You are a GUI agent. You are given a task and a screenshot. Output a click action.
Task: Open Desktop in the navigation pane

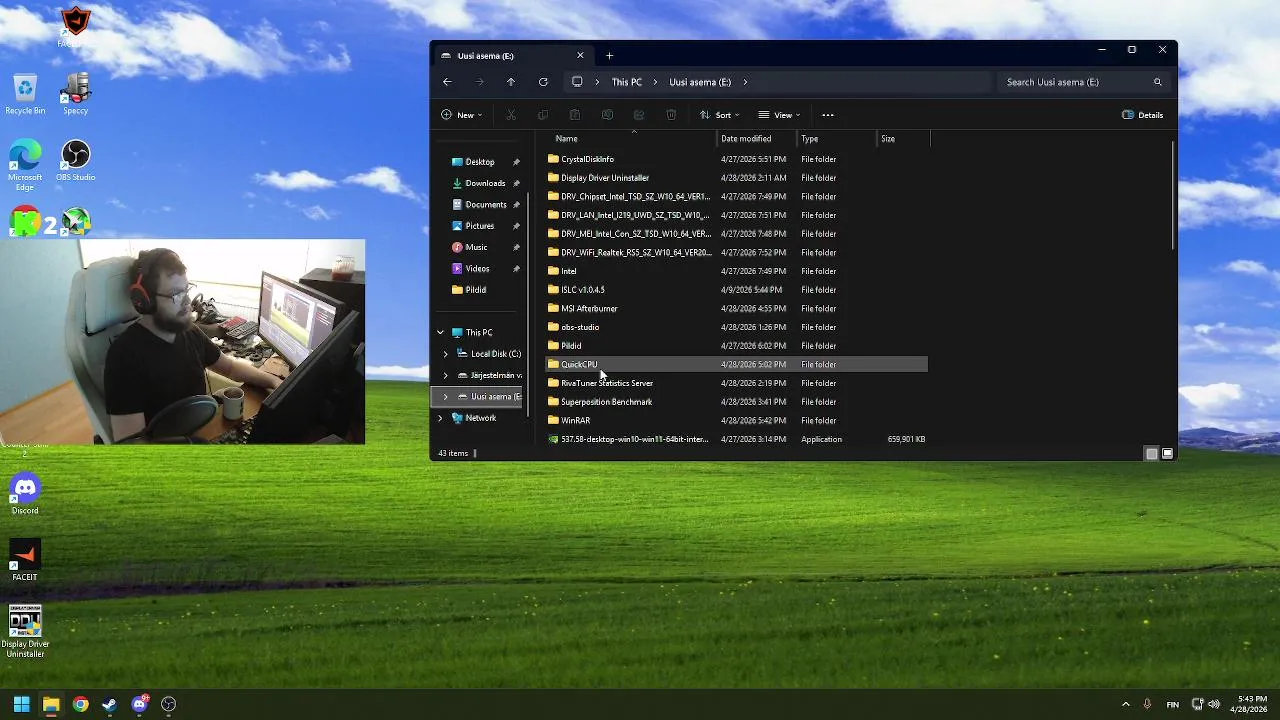click(479, 162)
